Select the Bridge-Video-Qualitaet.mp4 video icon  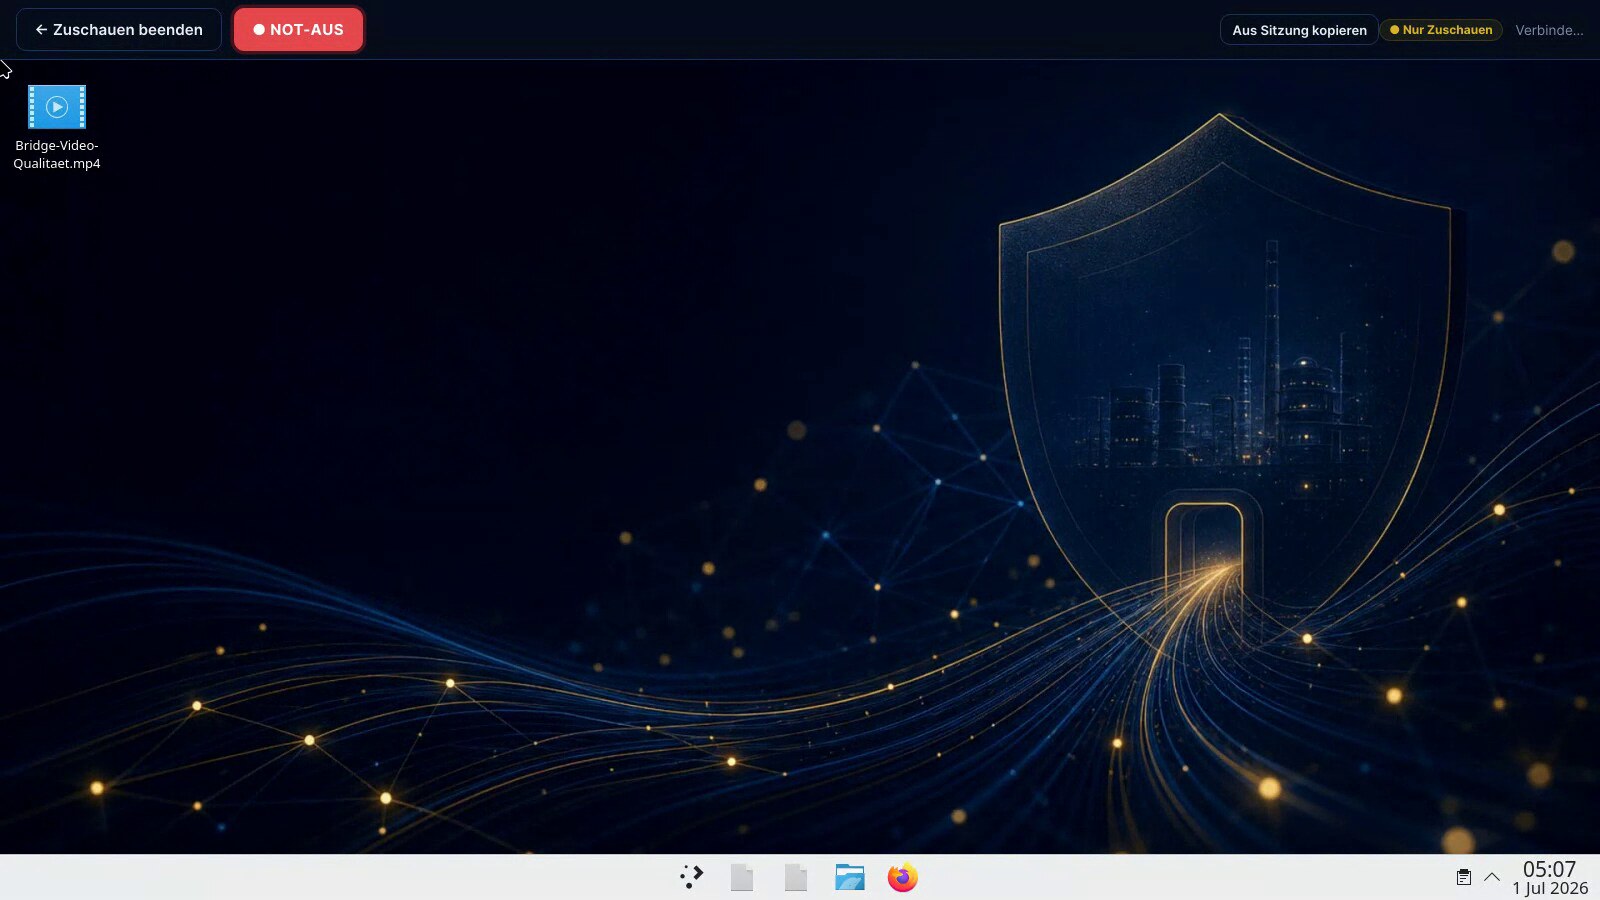[57, 107]
